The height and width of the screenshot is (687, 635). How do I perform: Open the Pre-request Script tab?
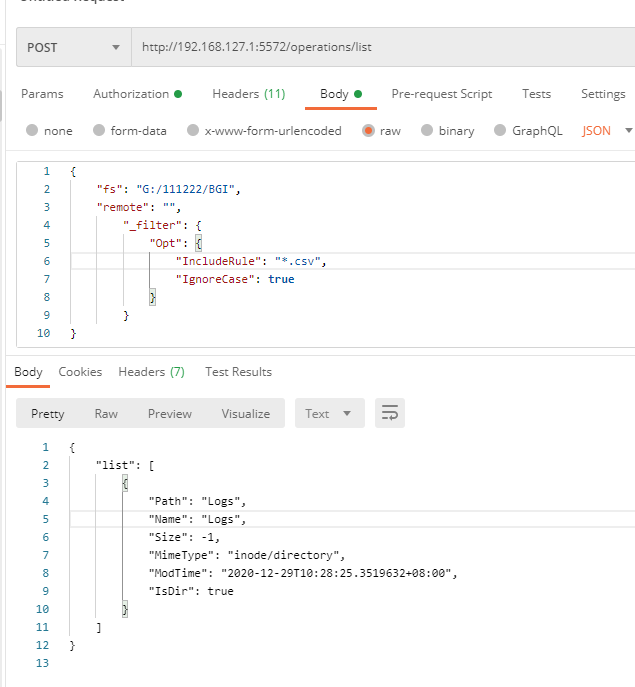click(x=442, y=94)
